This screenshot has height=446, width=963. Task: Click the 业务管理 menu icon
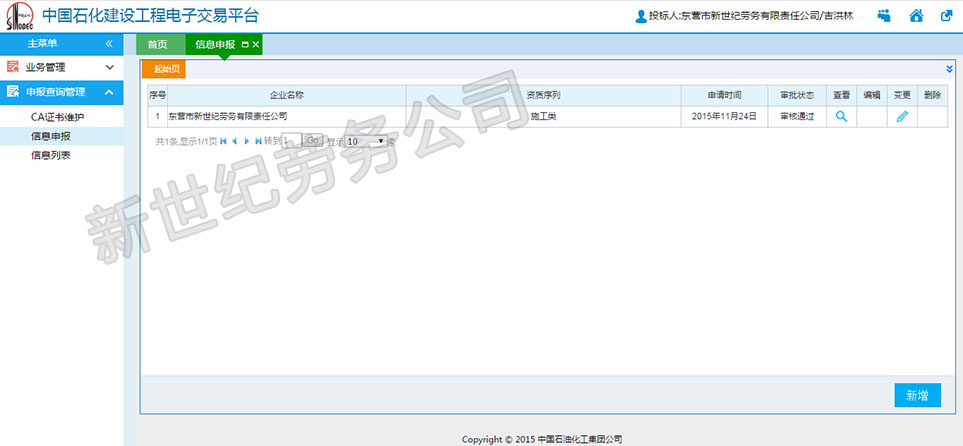pos(13,67)
